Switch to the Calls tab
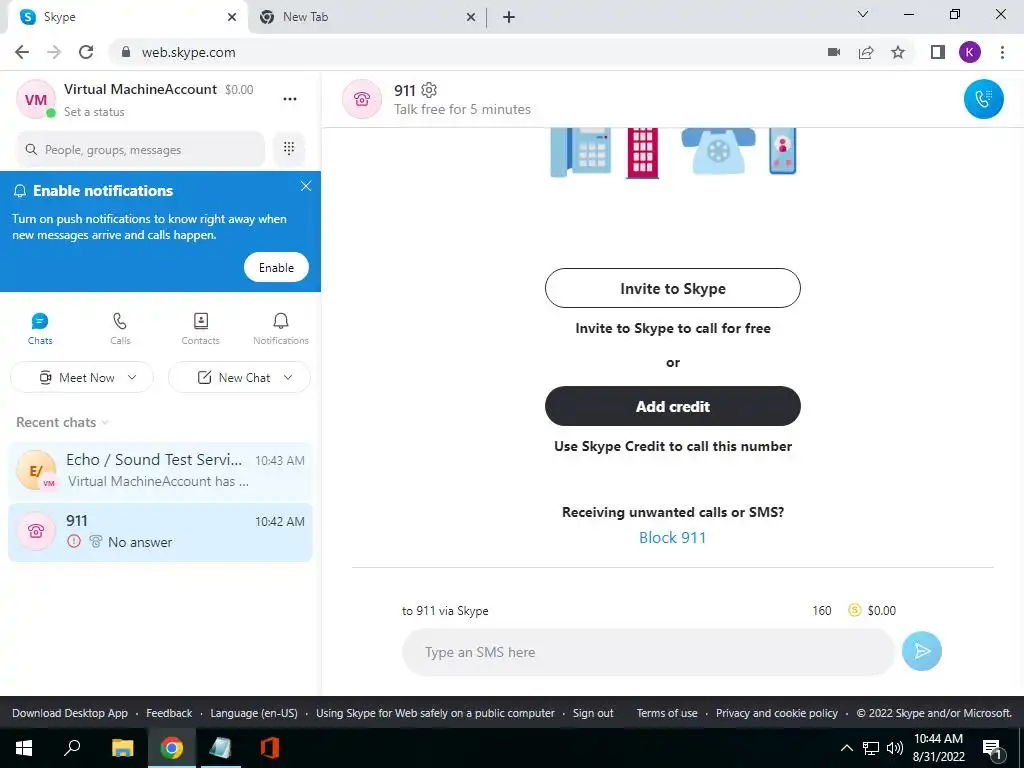 120,328
